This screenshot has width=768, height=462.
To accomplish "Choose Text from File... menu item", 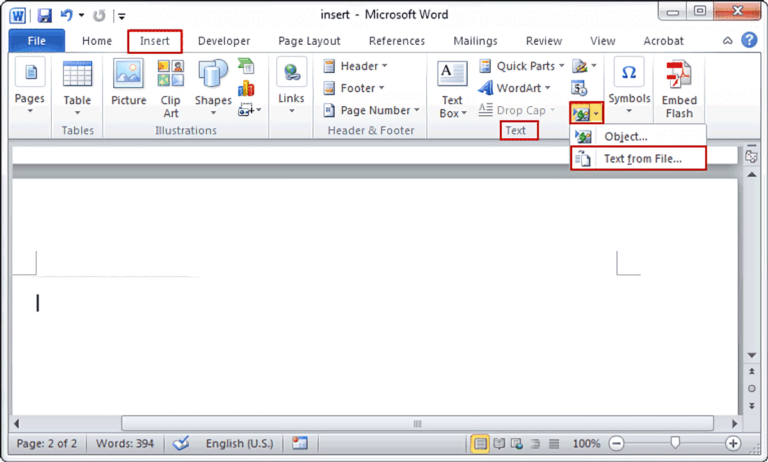I will pos(638,159).
